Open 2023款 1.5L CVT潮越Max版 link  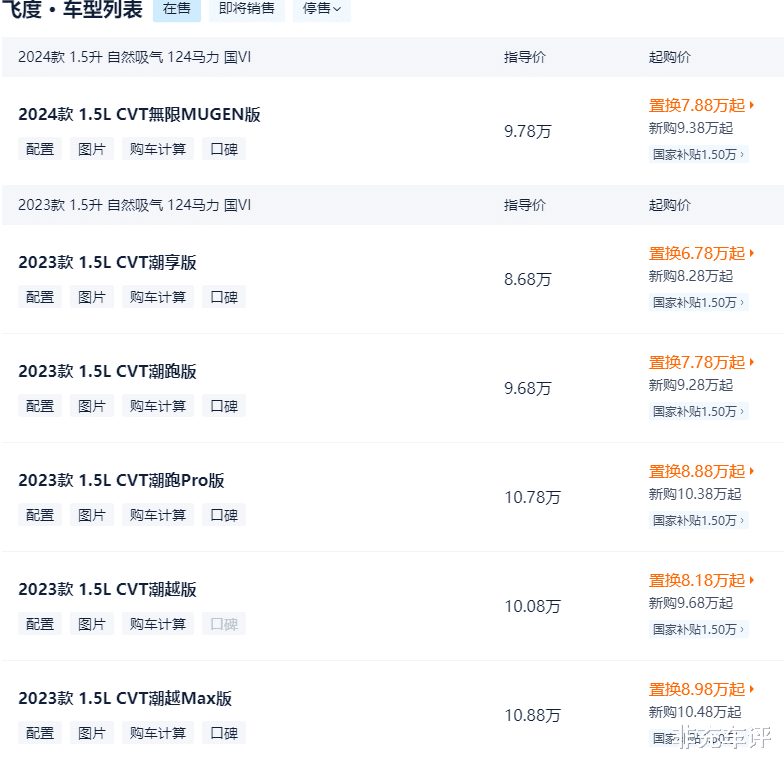(125, 698)
